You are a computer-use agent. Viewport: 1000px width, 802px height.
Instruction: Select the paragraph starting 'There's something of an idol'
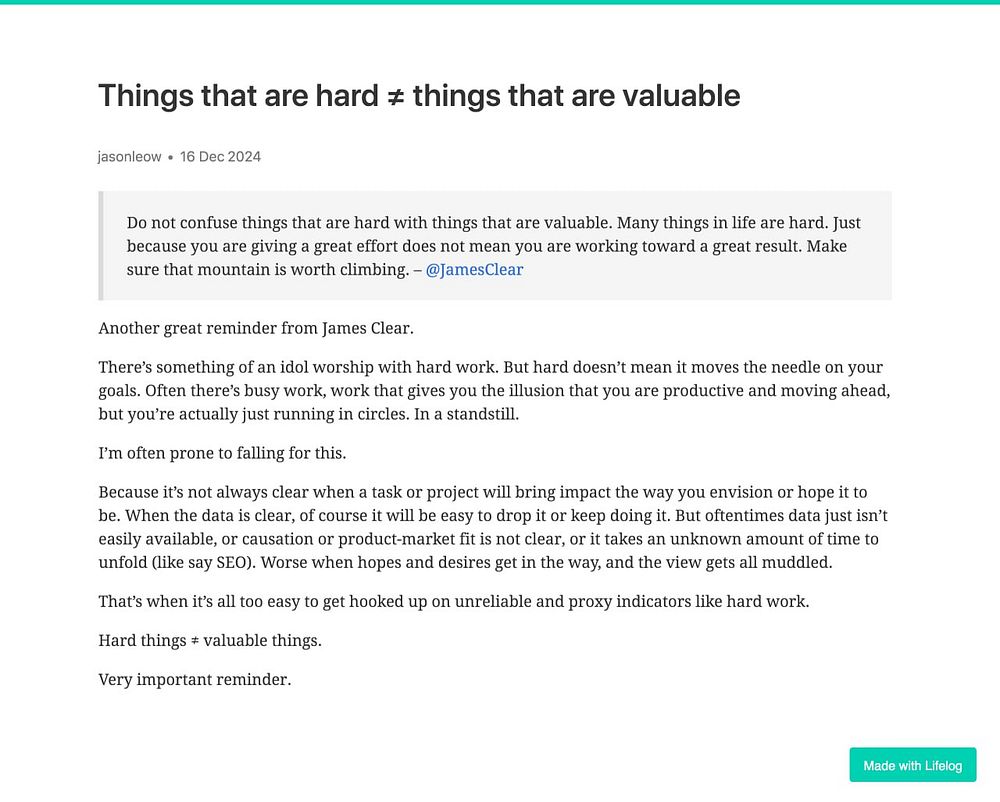(x=494, y=390)
